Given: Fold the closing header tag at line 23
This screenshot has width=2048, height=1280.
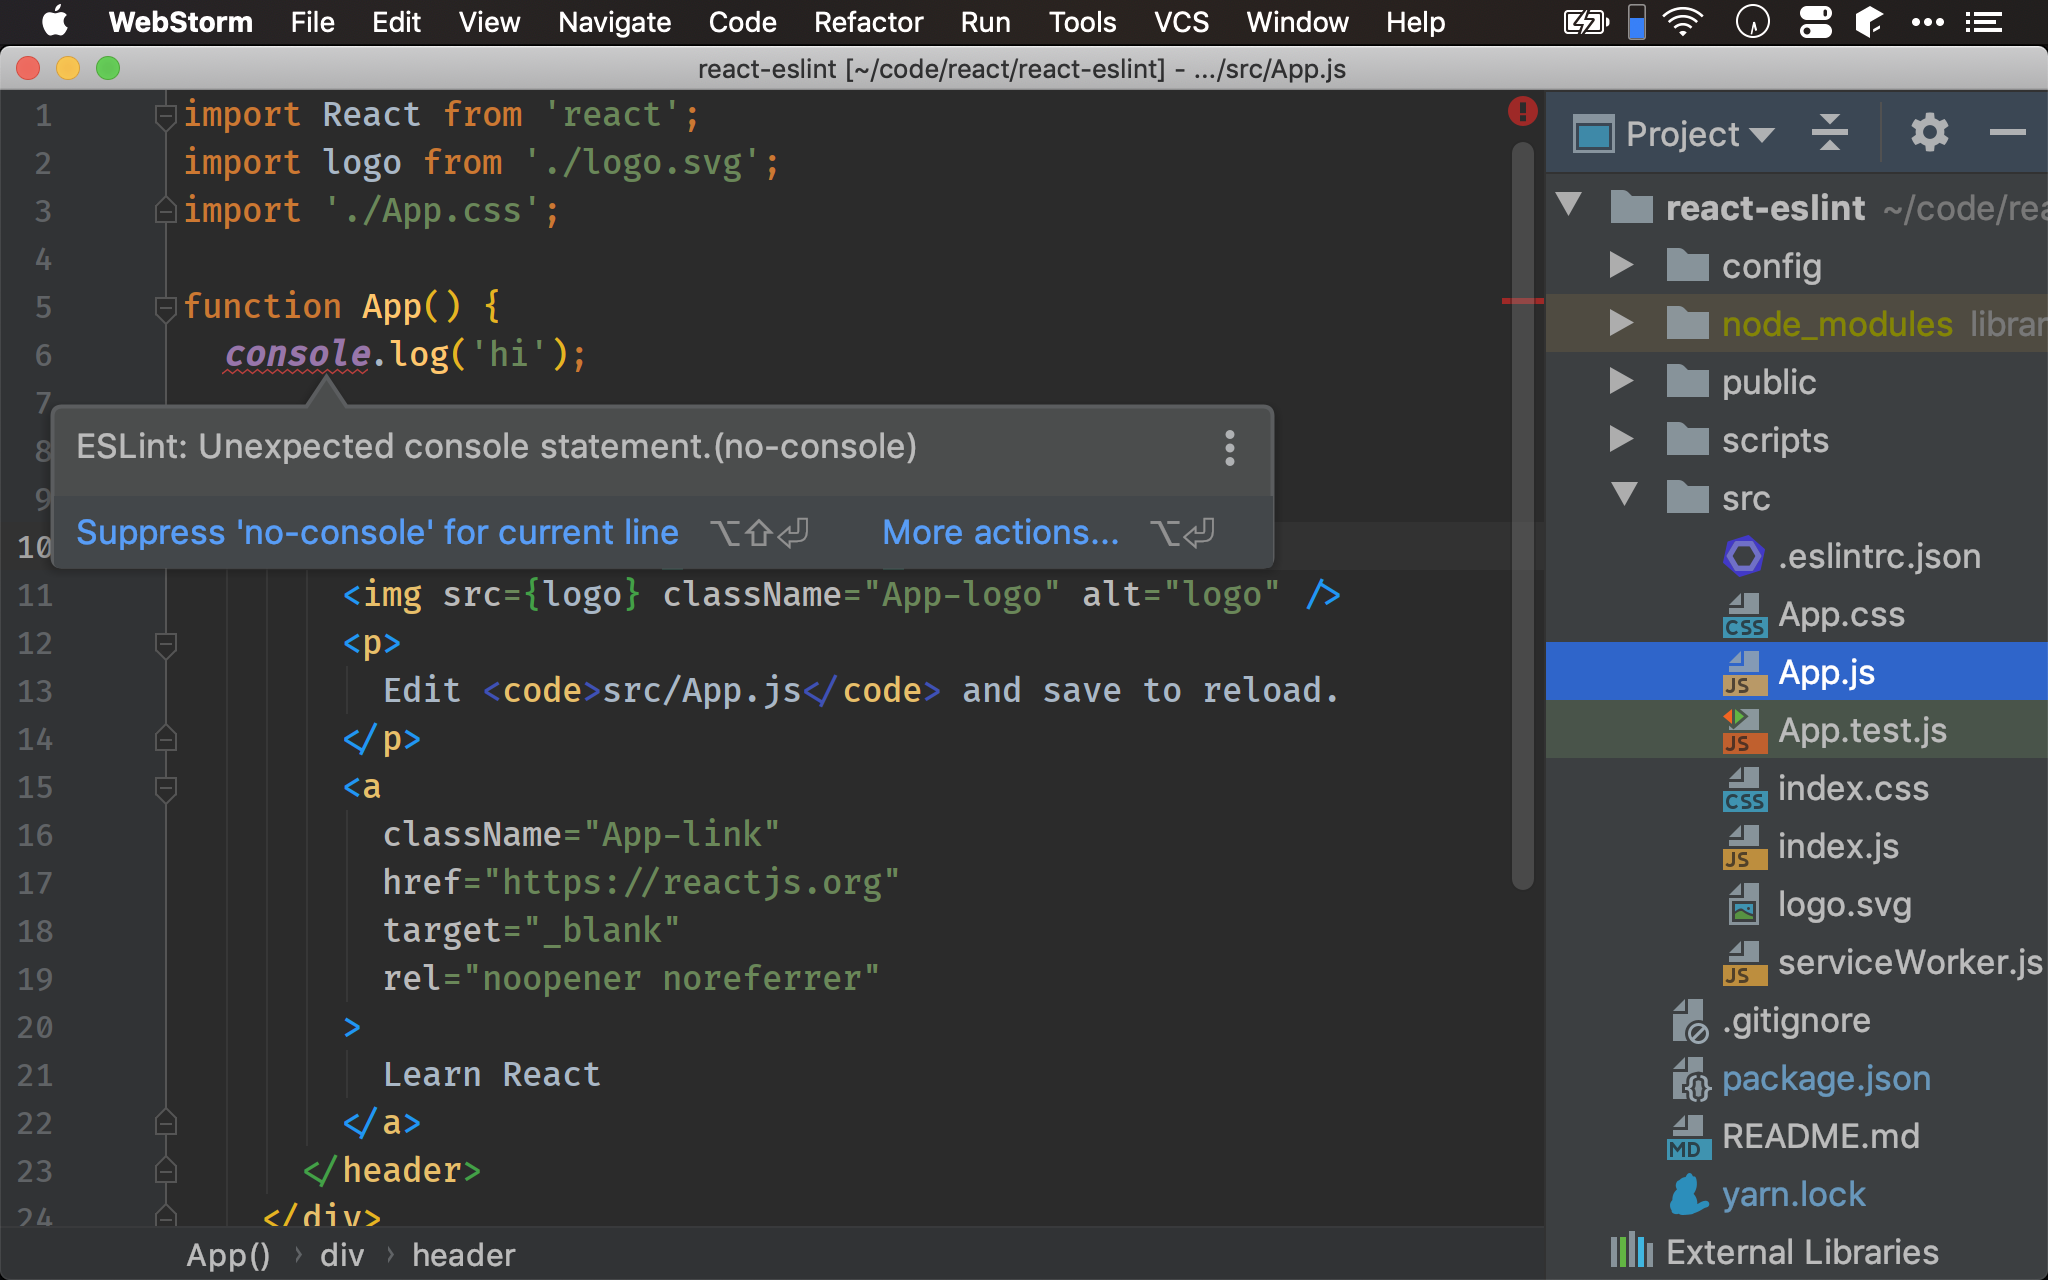Looking at the screenshot, I should 166,1170.
